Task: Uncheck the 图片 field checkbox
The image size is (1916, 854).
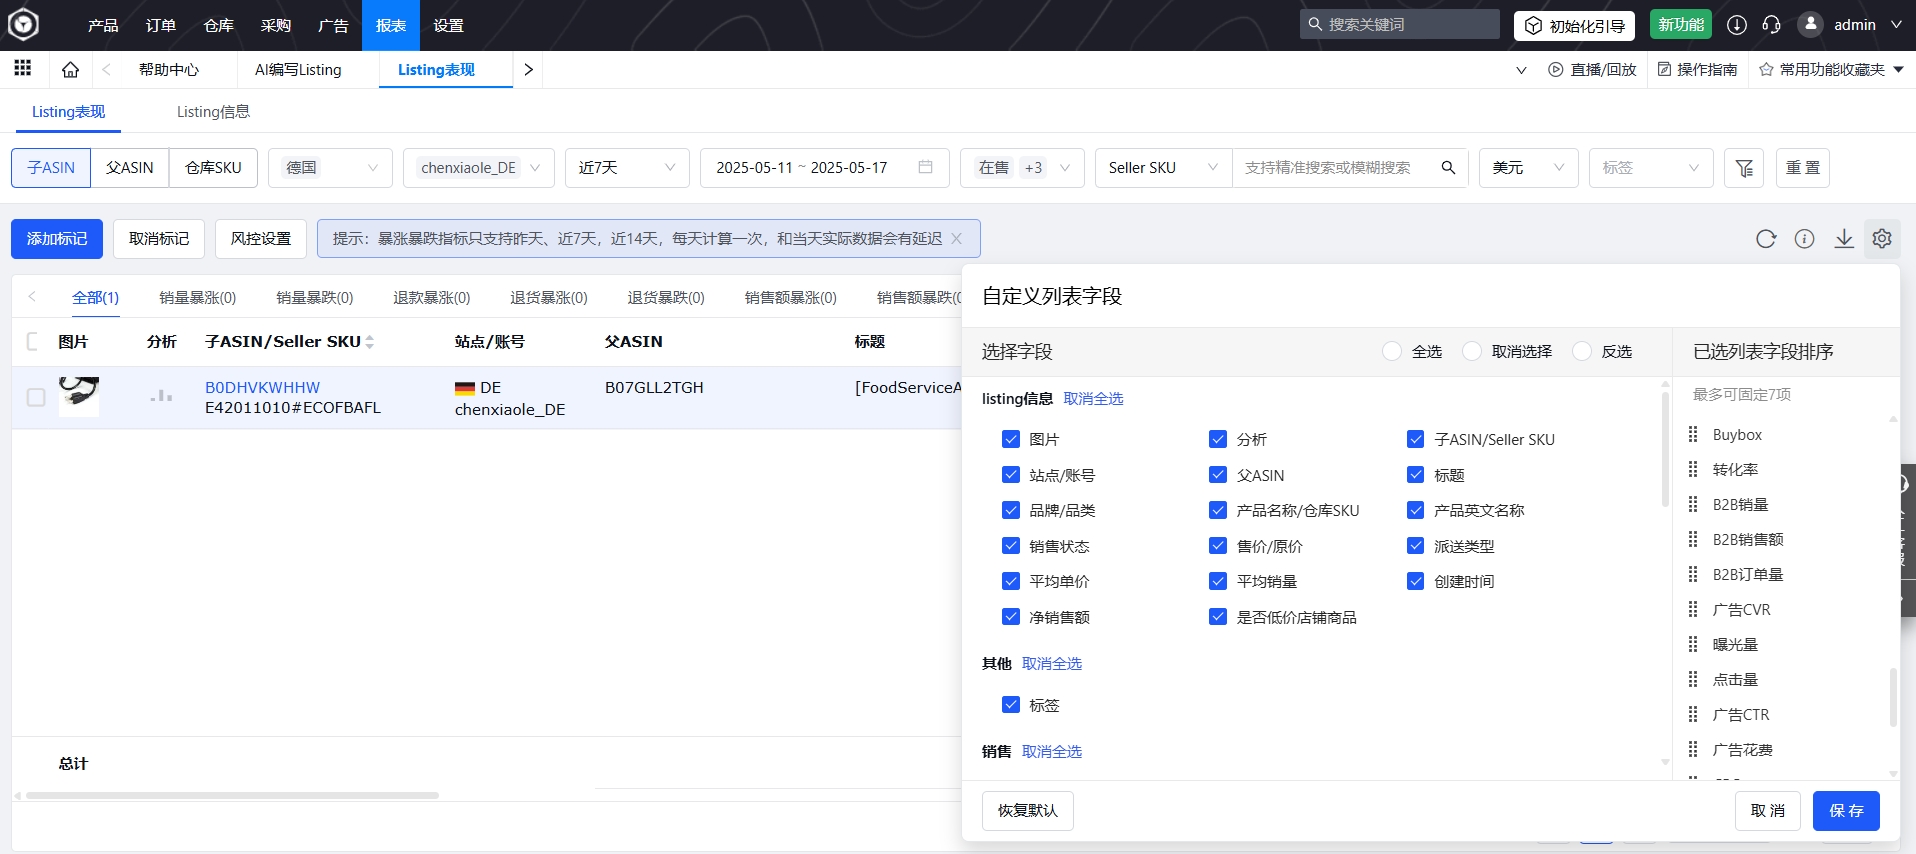Action: (x=1011, y=439)
